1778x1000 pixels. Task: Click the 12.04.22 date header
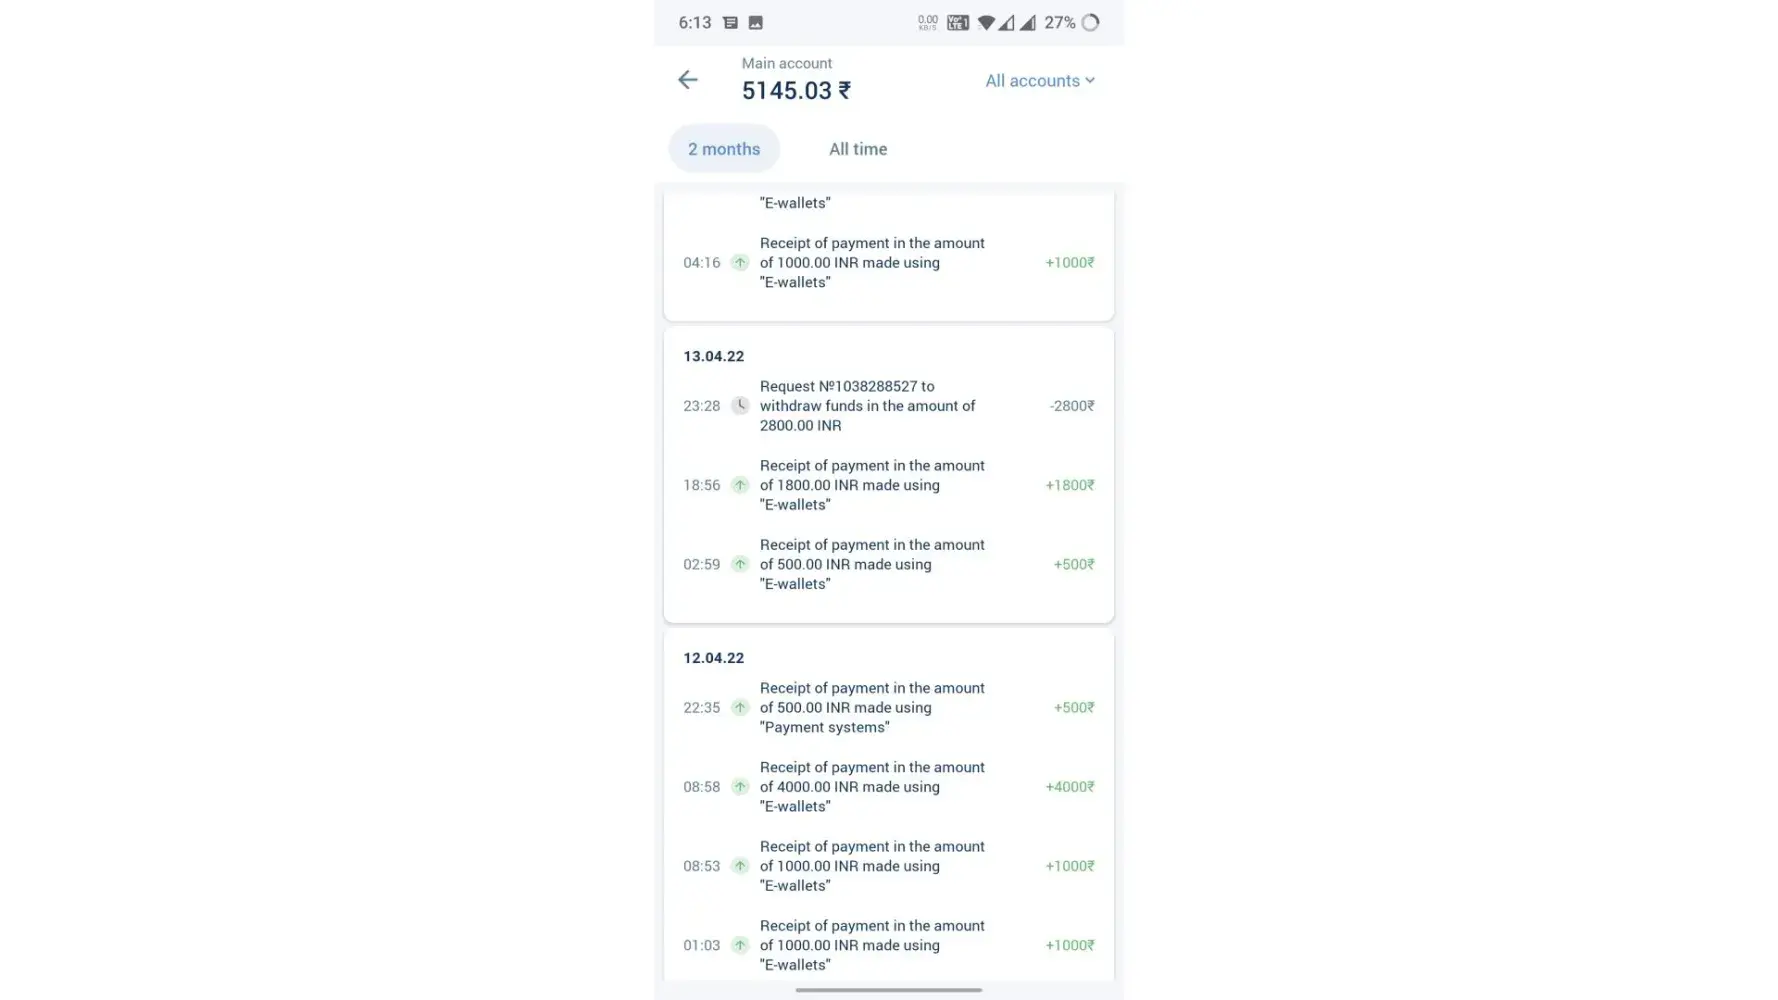coord(714,658)
